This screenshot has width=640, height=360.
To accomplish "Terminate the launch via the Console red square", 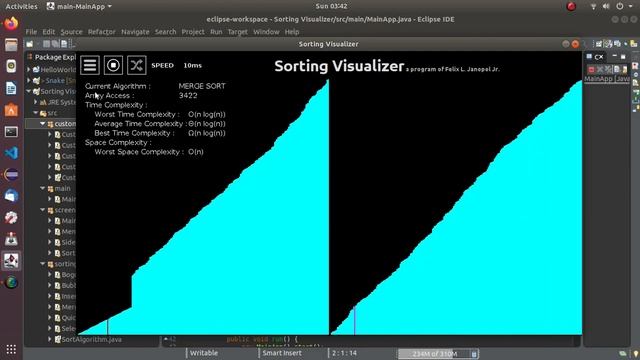I will (591, 69).
